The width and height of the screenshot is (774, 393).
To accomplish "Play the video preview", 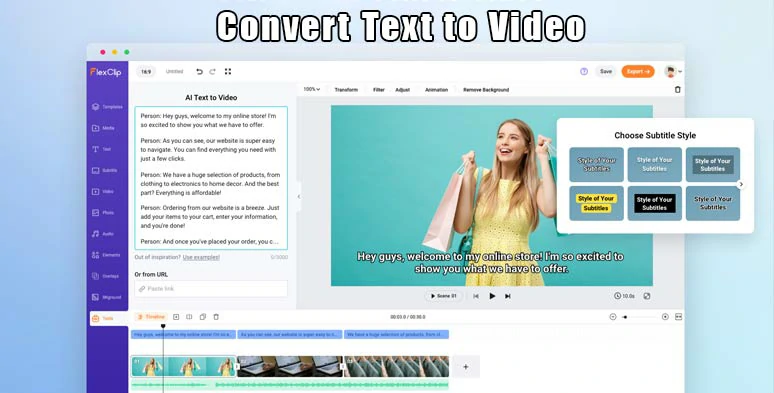I will coord(492,296).
